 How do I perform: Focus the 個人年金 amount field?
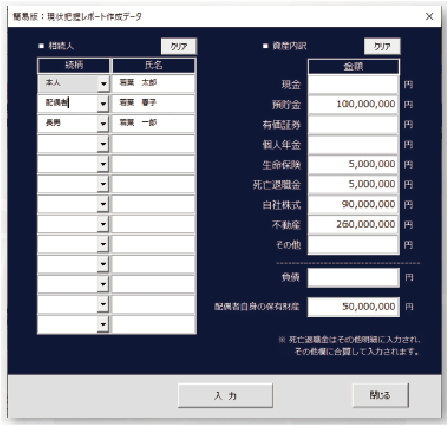[353, 144]
